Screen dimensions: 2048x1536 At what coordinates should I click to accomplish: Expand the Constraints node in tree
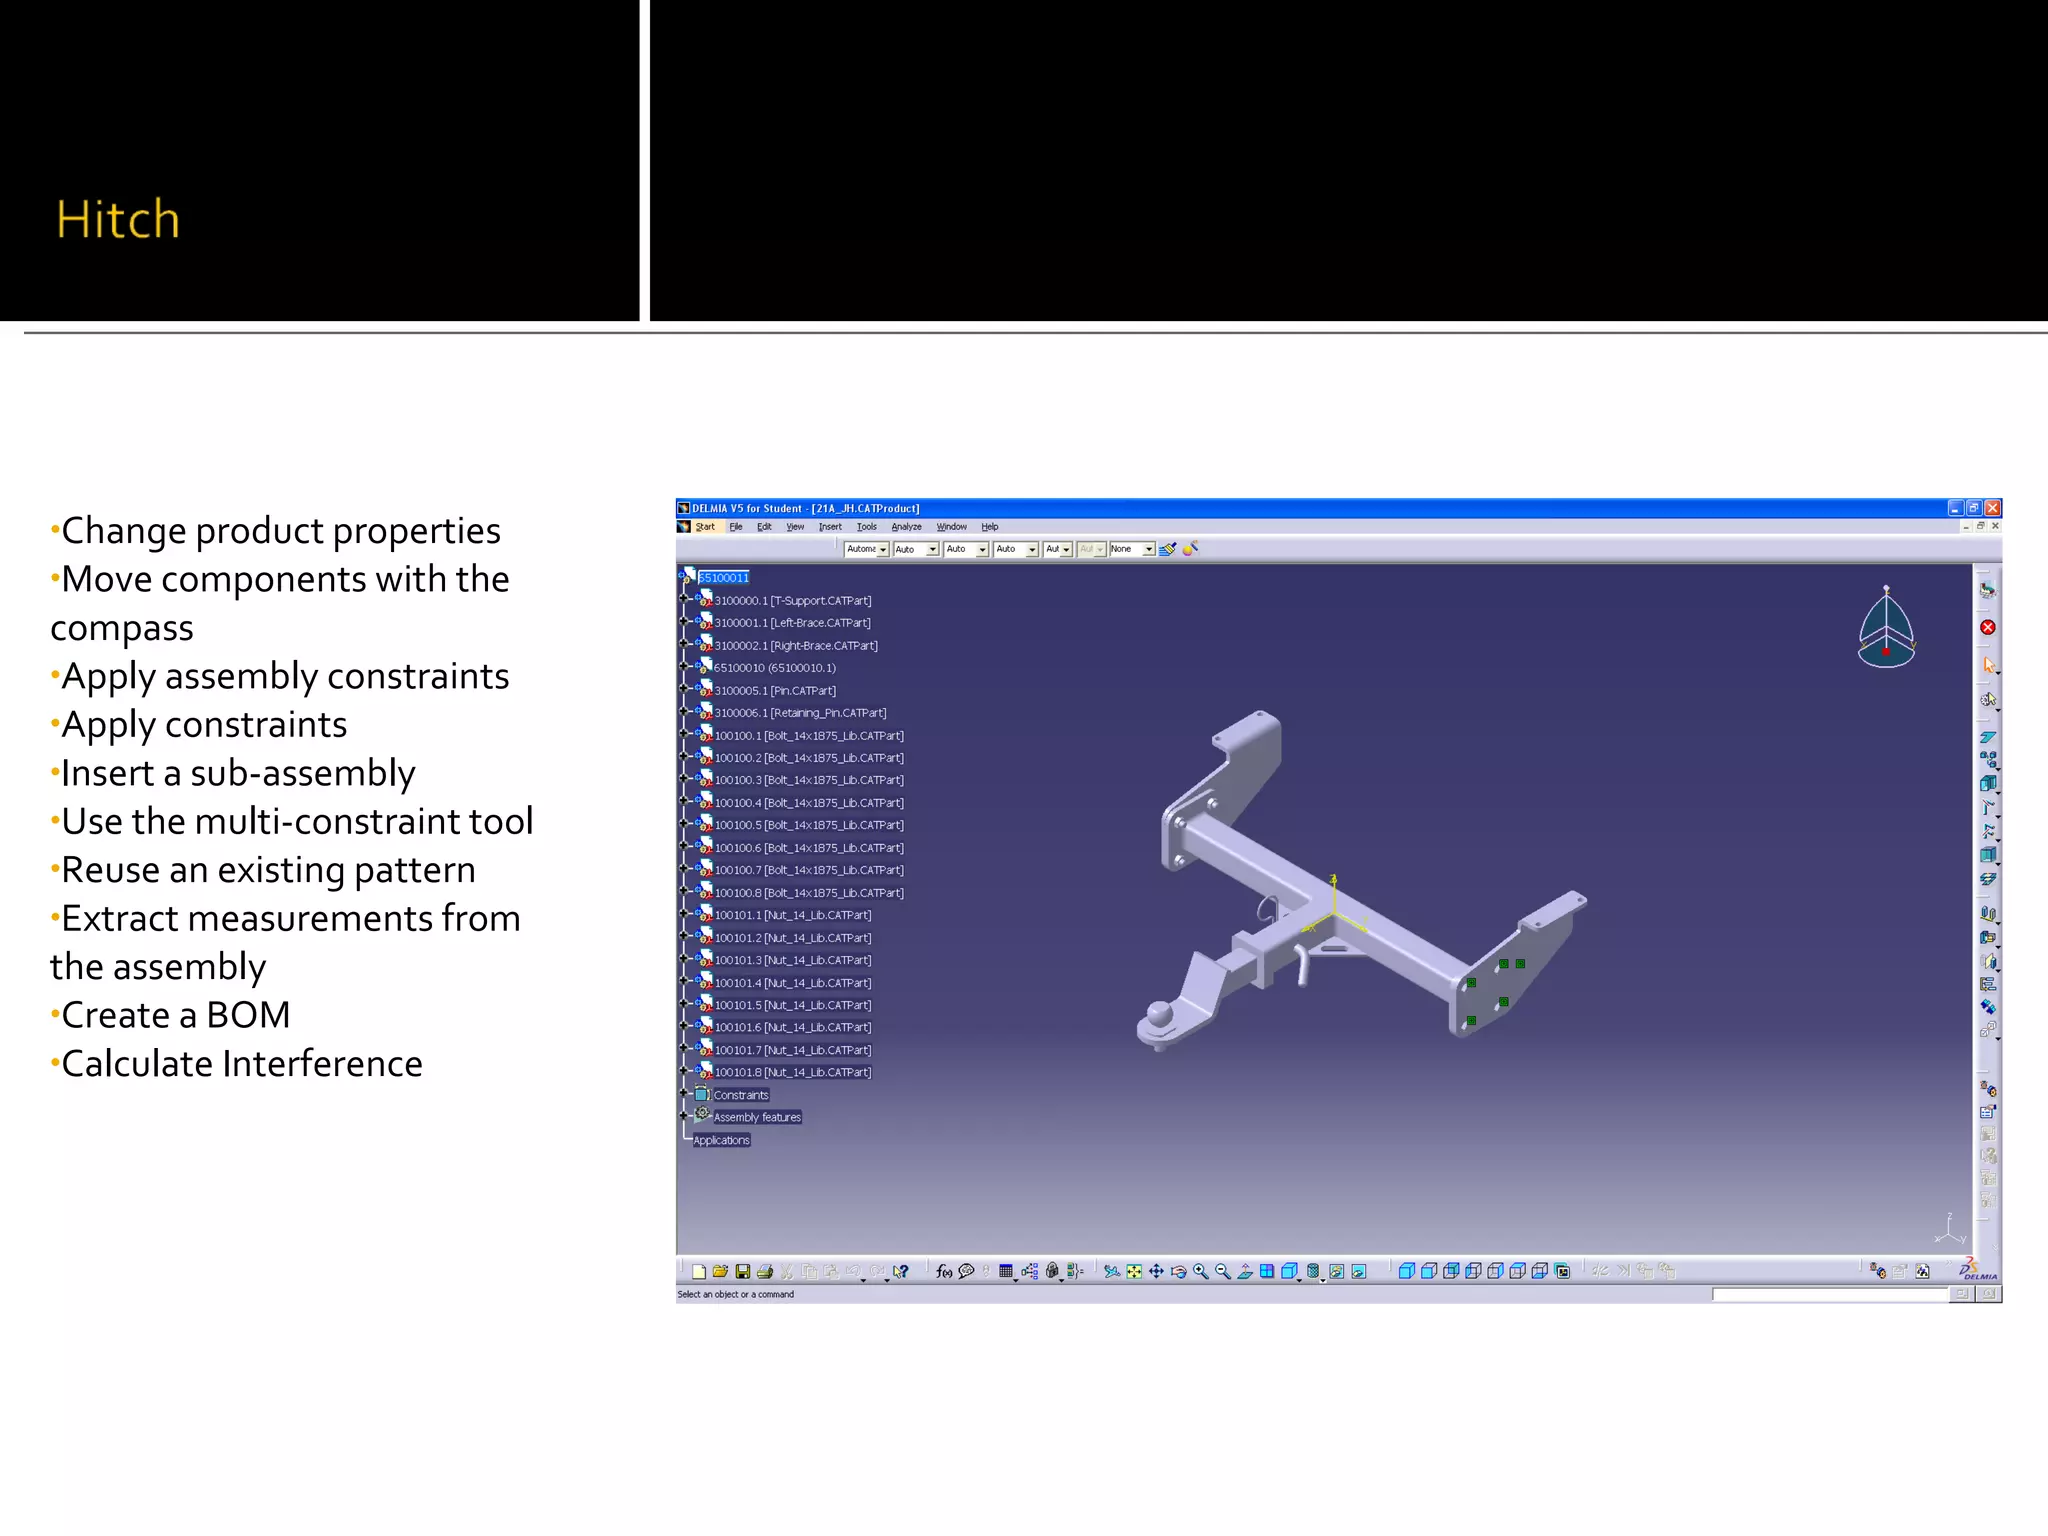point(684,1093)
